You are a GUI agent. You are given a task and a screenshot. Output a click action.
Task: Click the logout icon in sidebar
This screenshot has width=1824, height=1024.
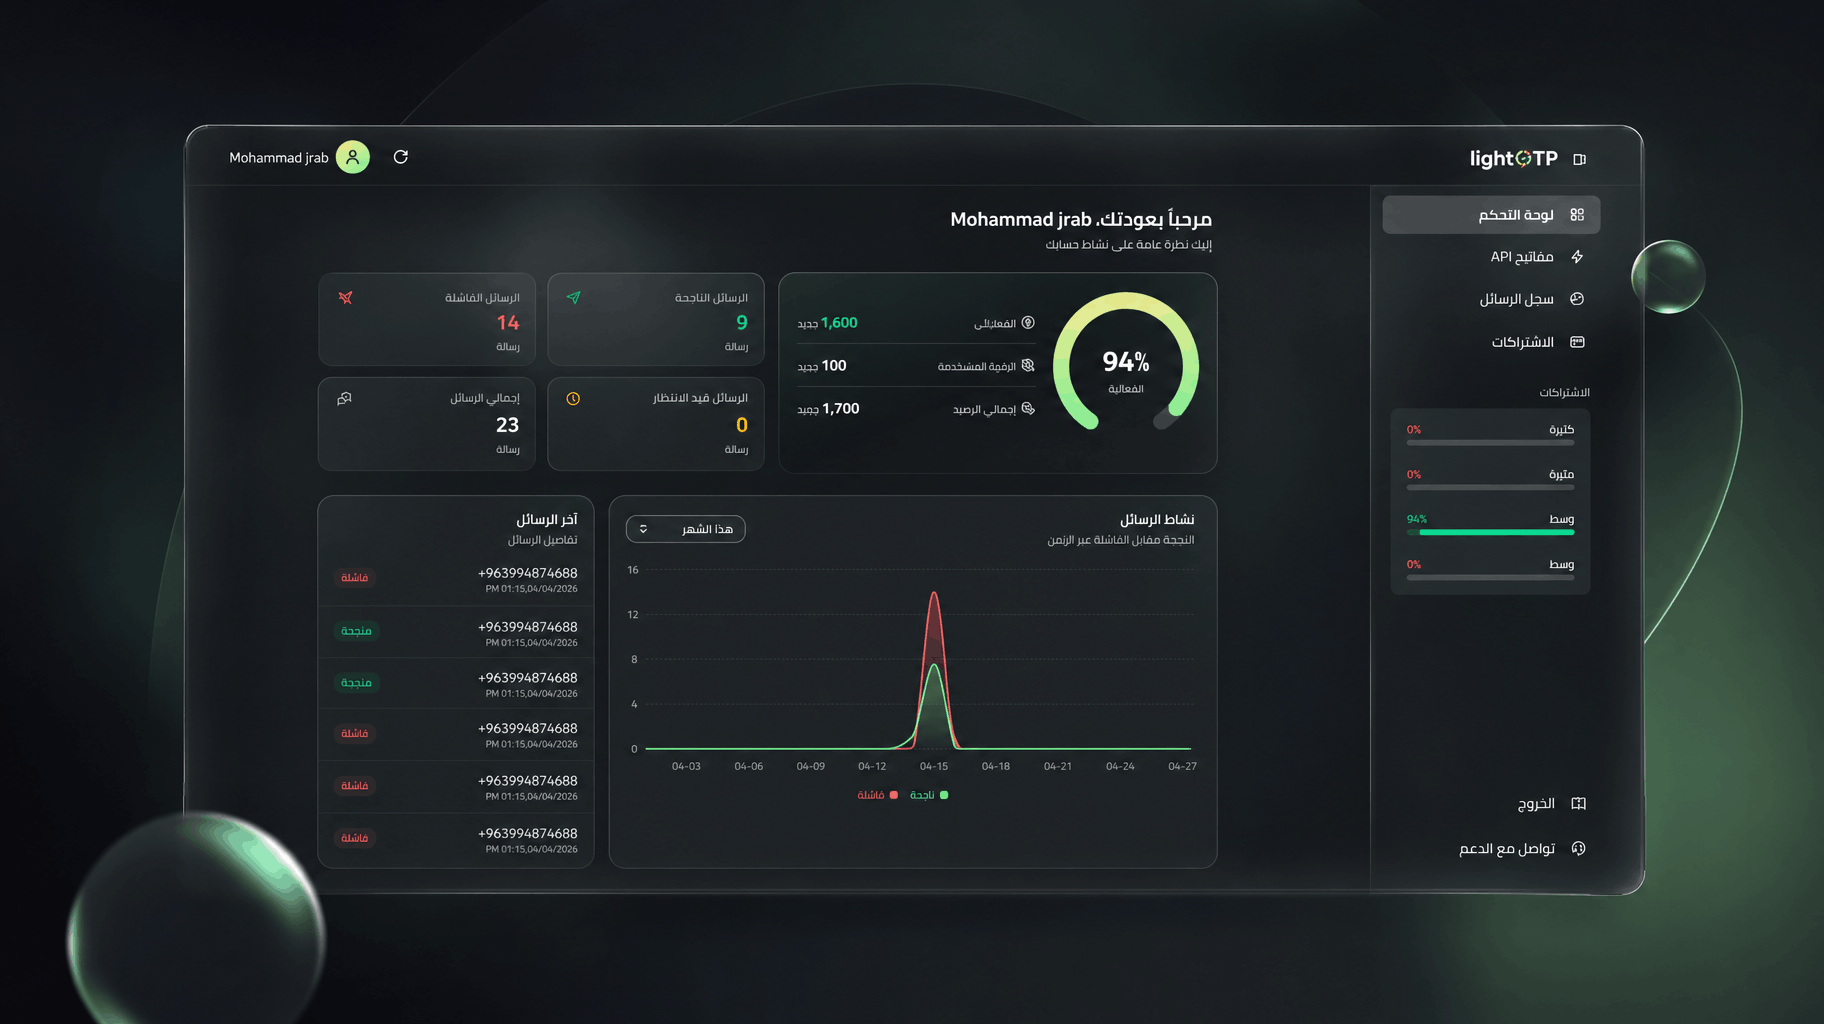coord(1578,803)
